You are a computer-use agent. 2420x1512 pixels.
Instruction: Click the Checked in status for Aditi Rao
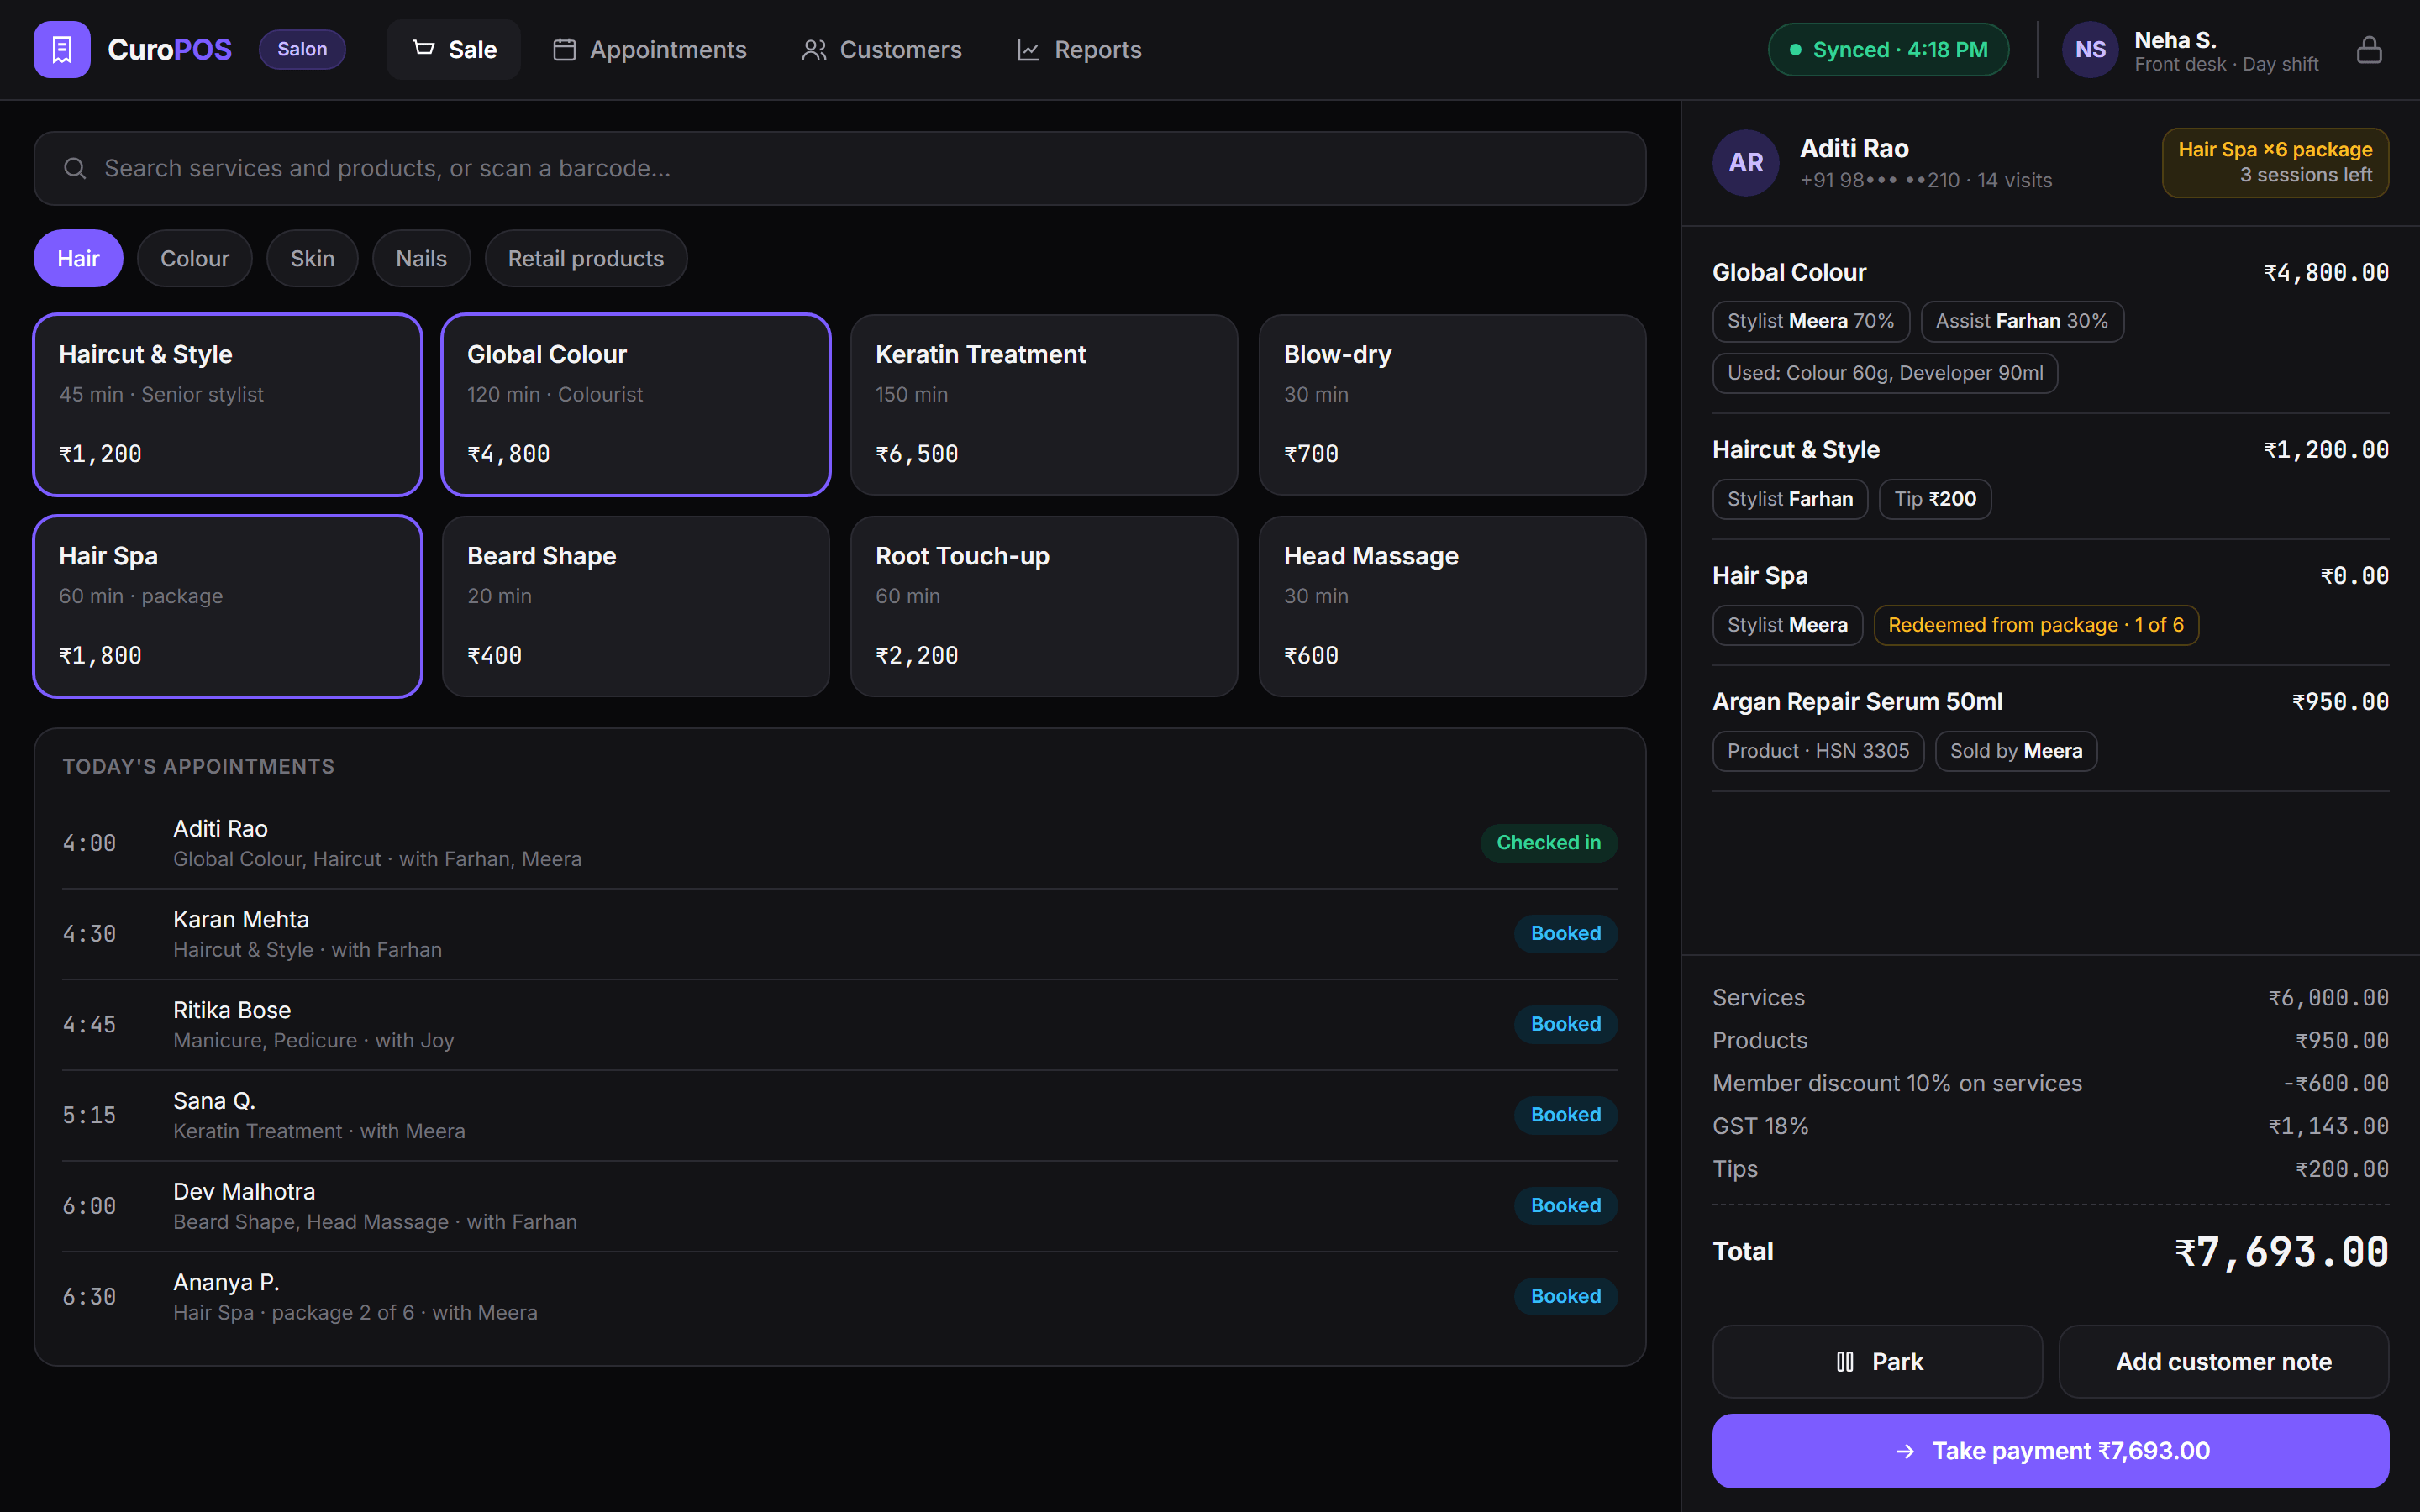pyautogui.click(x=1548, y=843)
